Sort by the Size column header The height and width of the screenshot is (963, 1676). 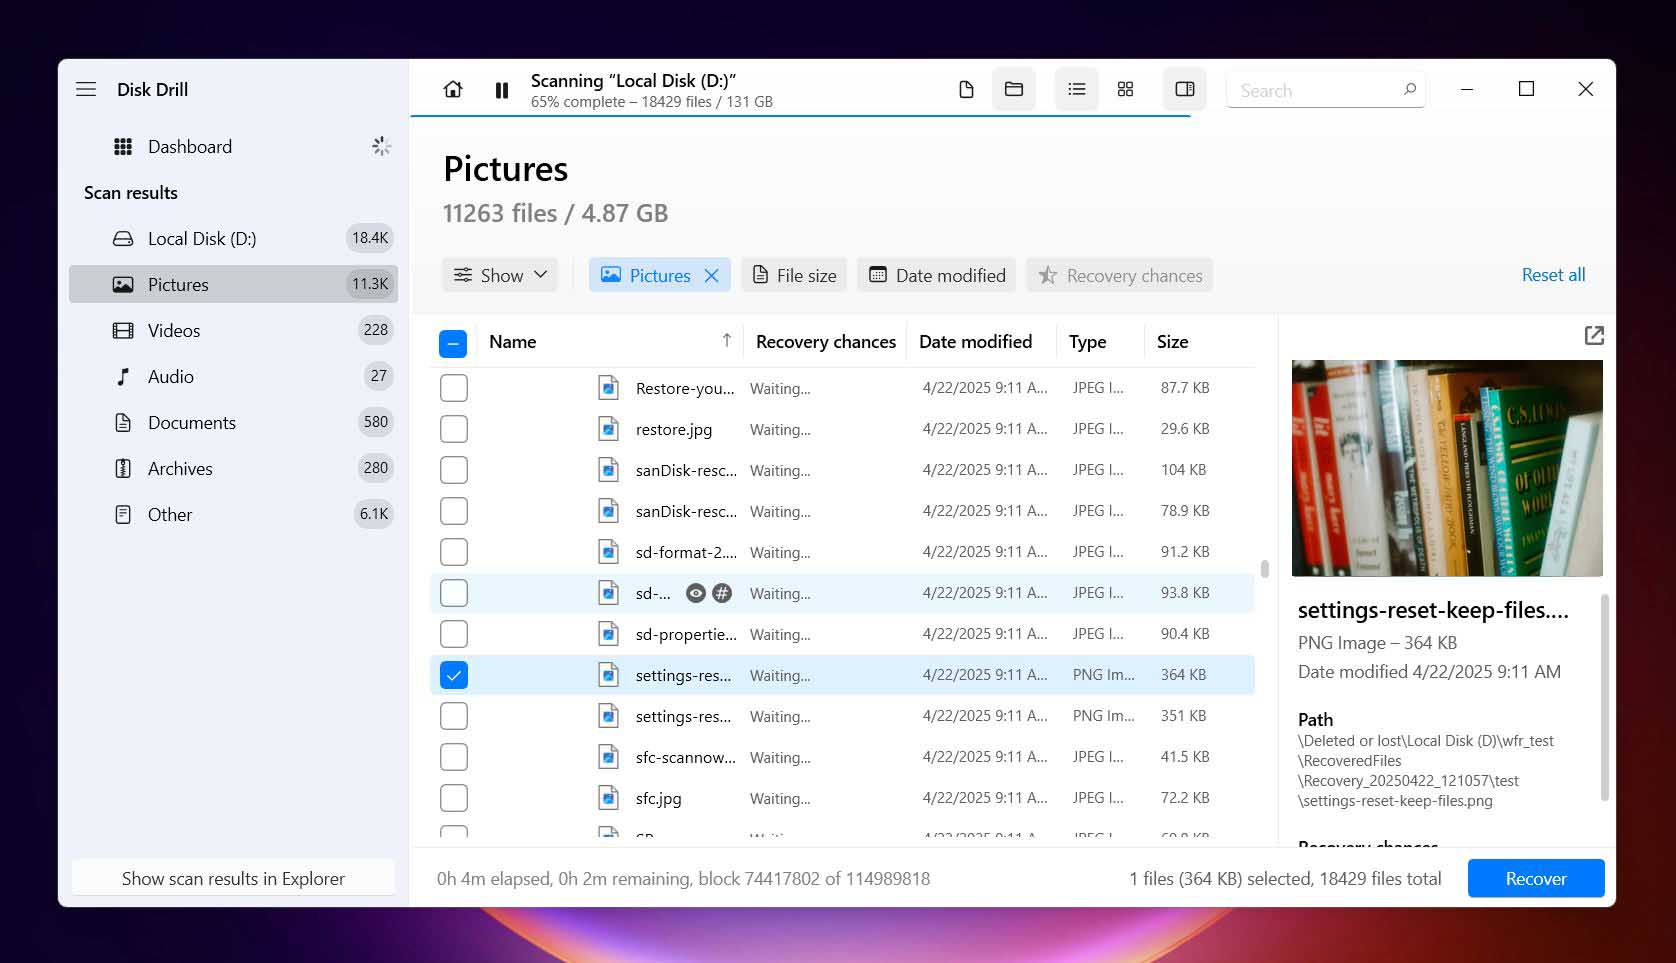(x=1172, y=342)
